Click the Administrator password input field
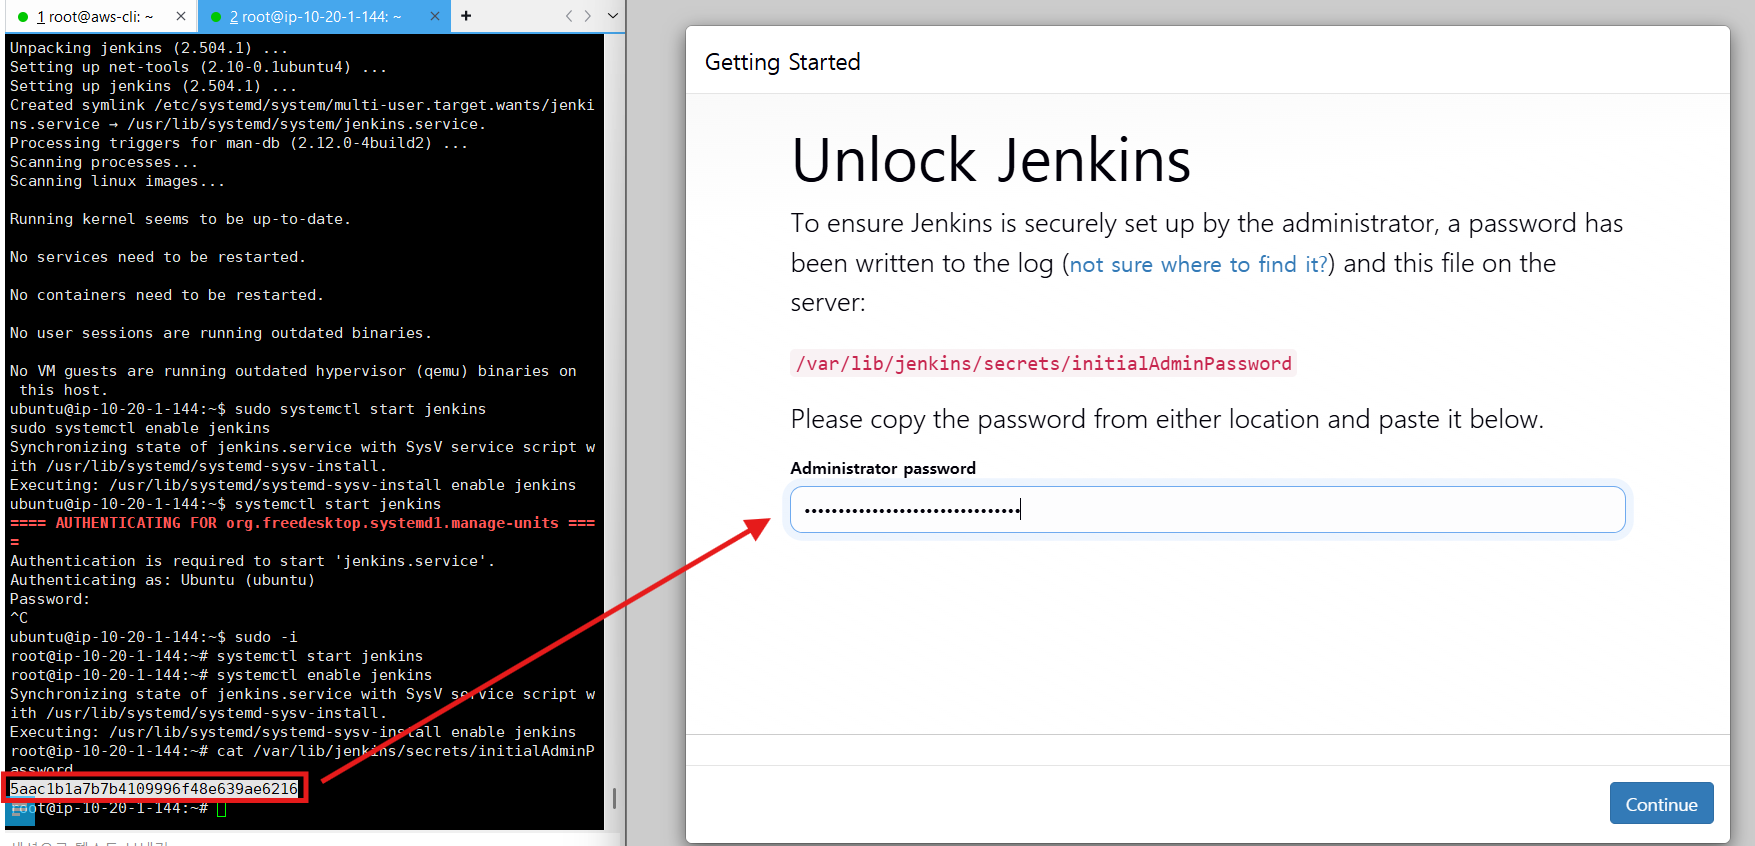The width and height of the screenshot is (1755, 846). click(x=1207, y=510)
